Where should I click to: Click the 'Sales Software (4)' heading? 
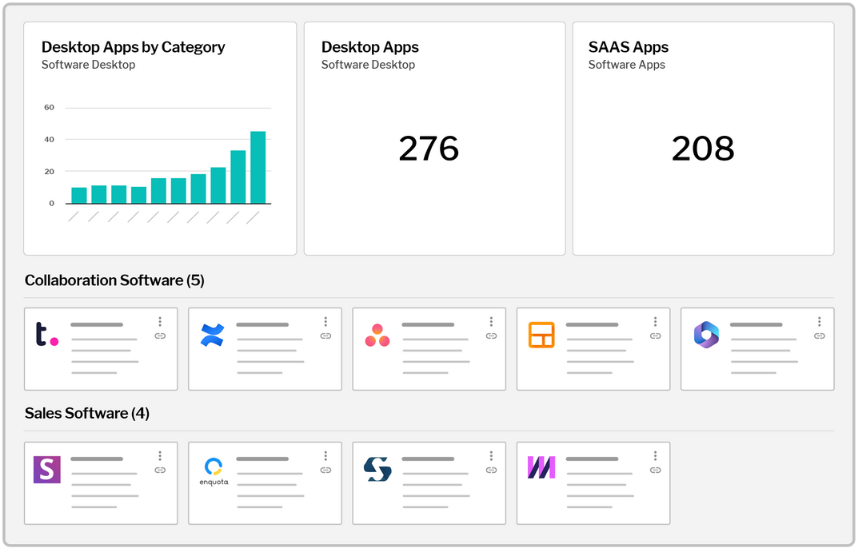[x=87, y=413]
